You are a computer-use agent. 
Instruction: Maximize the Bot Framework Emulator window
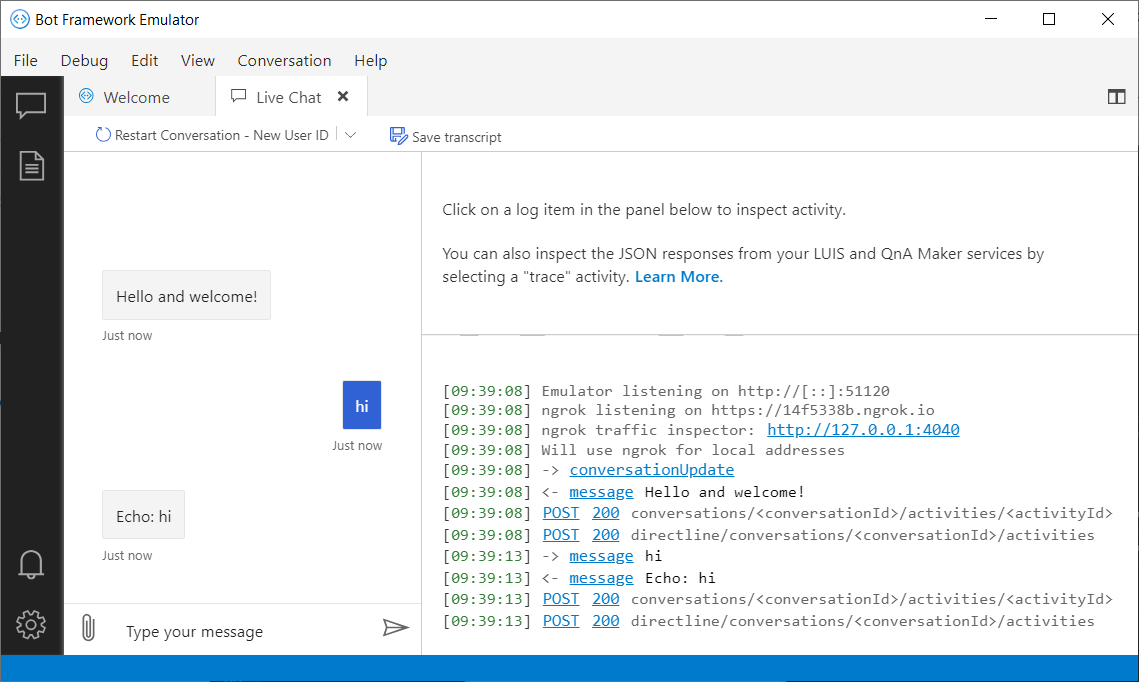[x=1049, y=19]
